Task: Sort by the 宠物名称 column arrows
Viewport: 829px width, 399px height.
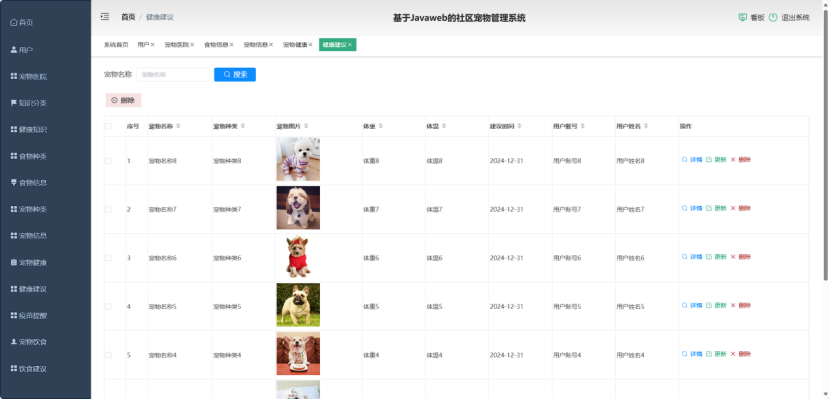Action: (x=178, y=126)
